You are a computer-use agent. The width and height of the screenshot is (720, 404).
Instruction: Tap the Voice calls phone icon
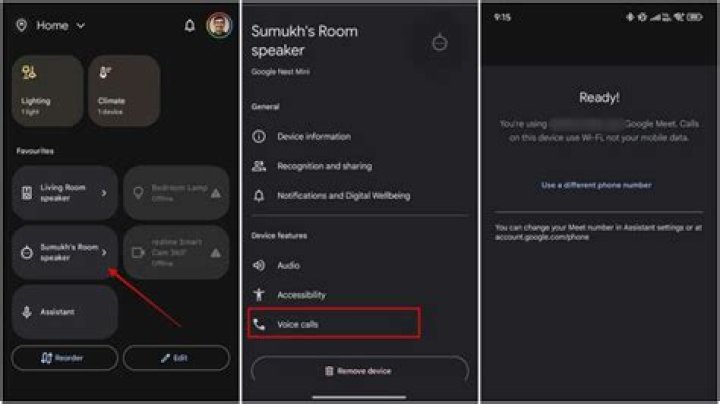(x=259, y=324)
